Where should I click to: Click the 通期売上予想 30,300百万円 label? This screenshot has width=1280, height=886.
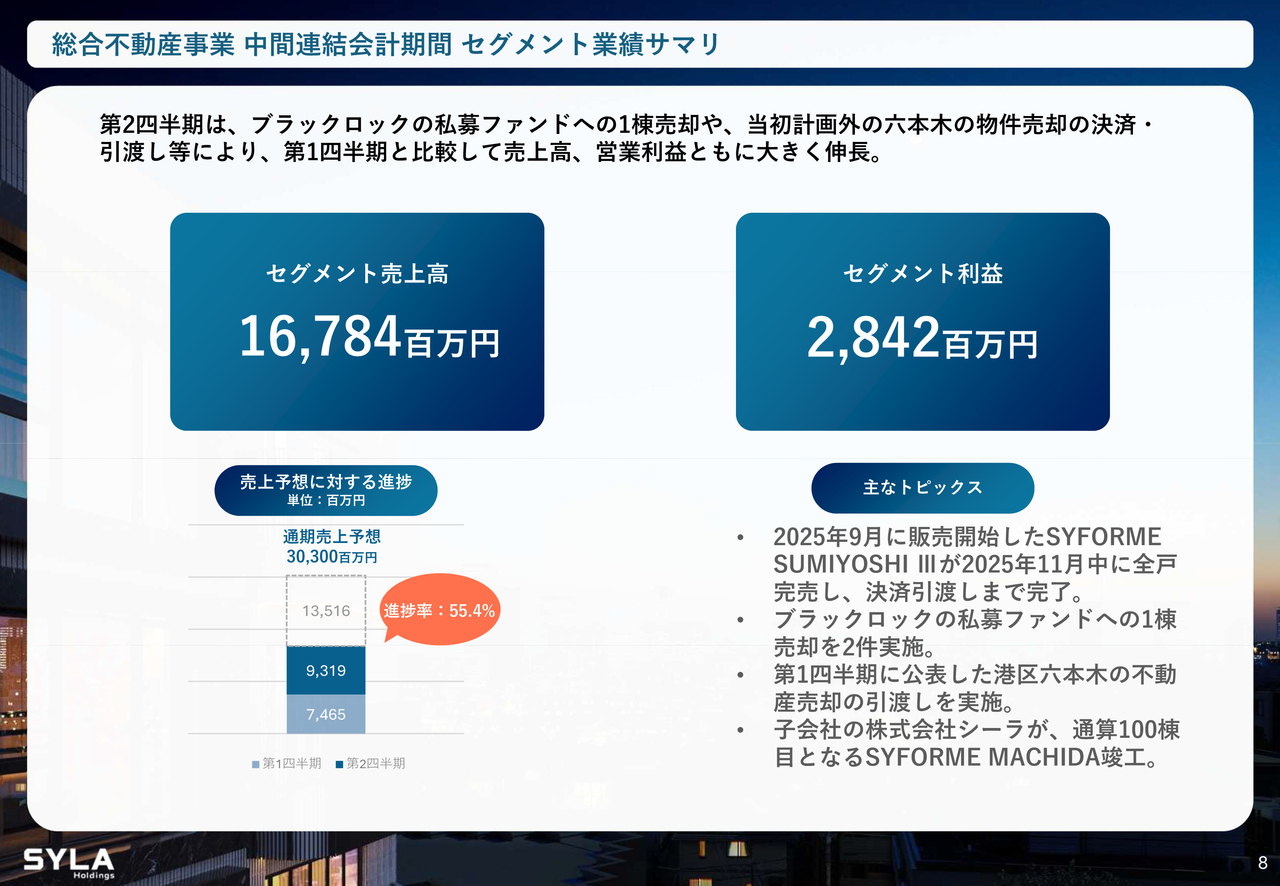click(331, 547)
